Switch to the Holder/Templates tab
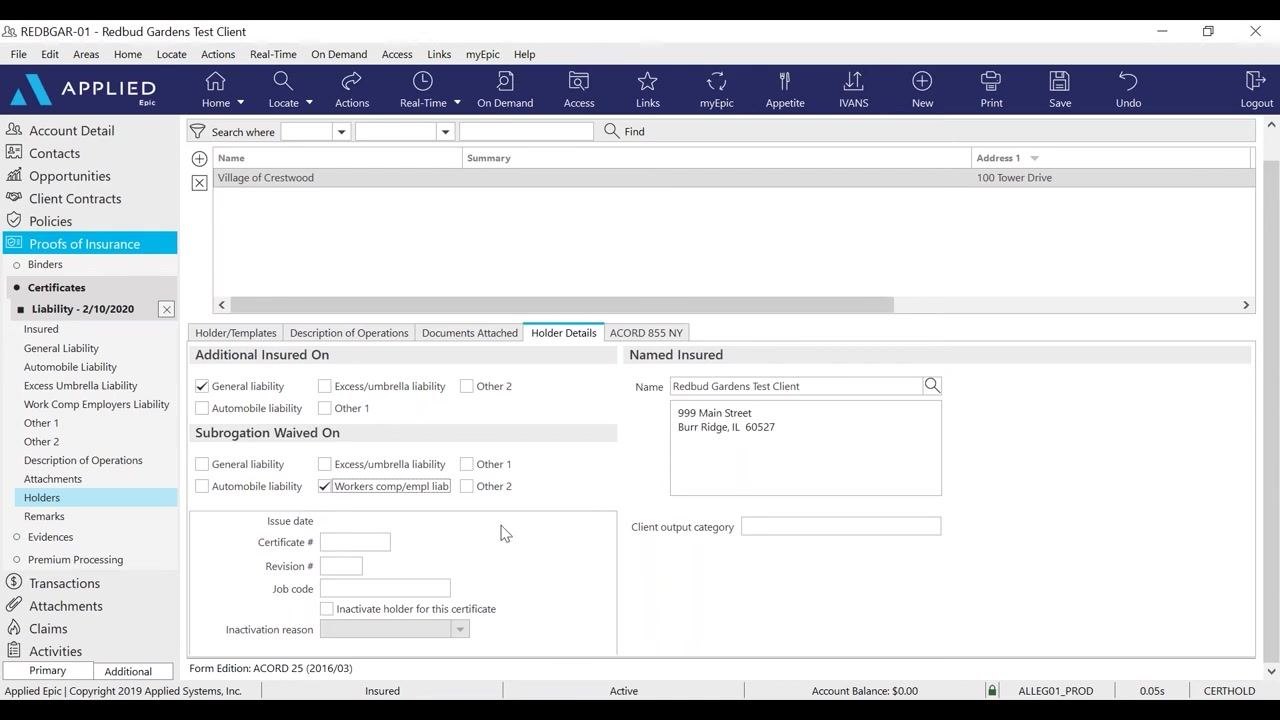Viewport: 1280px width, 720px height. point(236,333)
